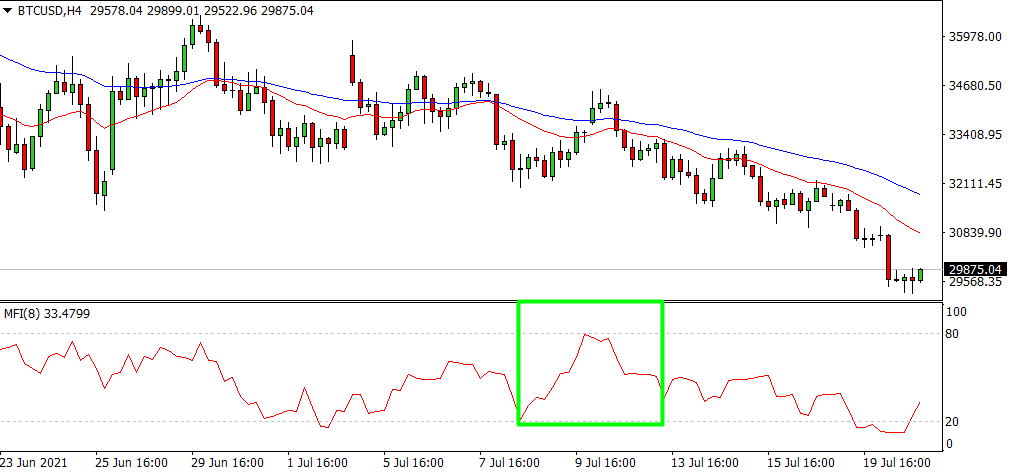
Task: Click the MFI peak inside the green box
Action: coord(586,336)
